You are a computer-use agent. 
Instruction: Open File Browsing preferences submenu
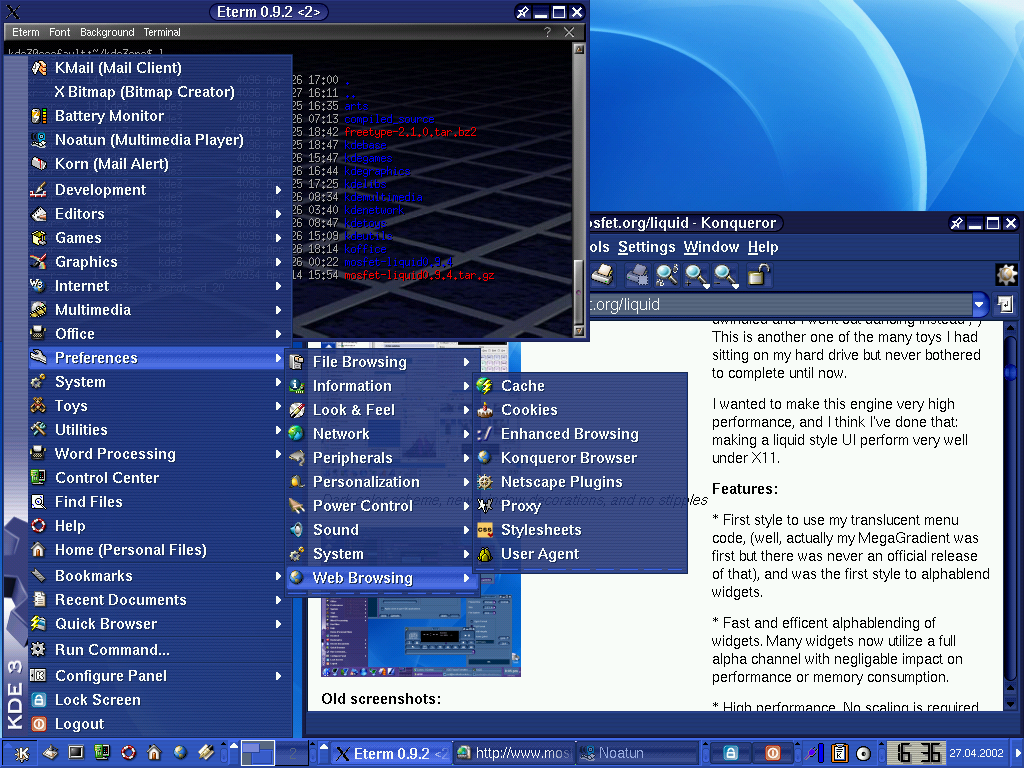point(382,362)
